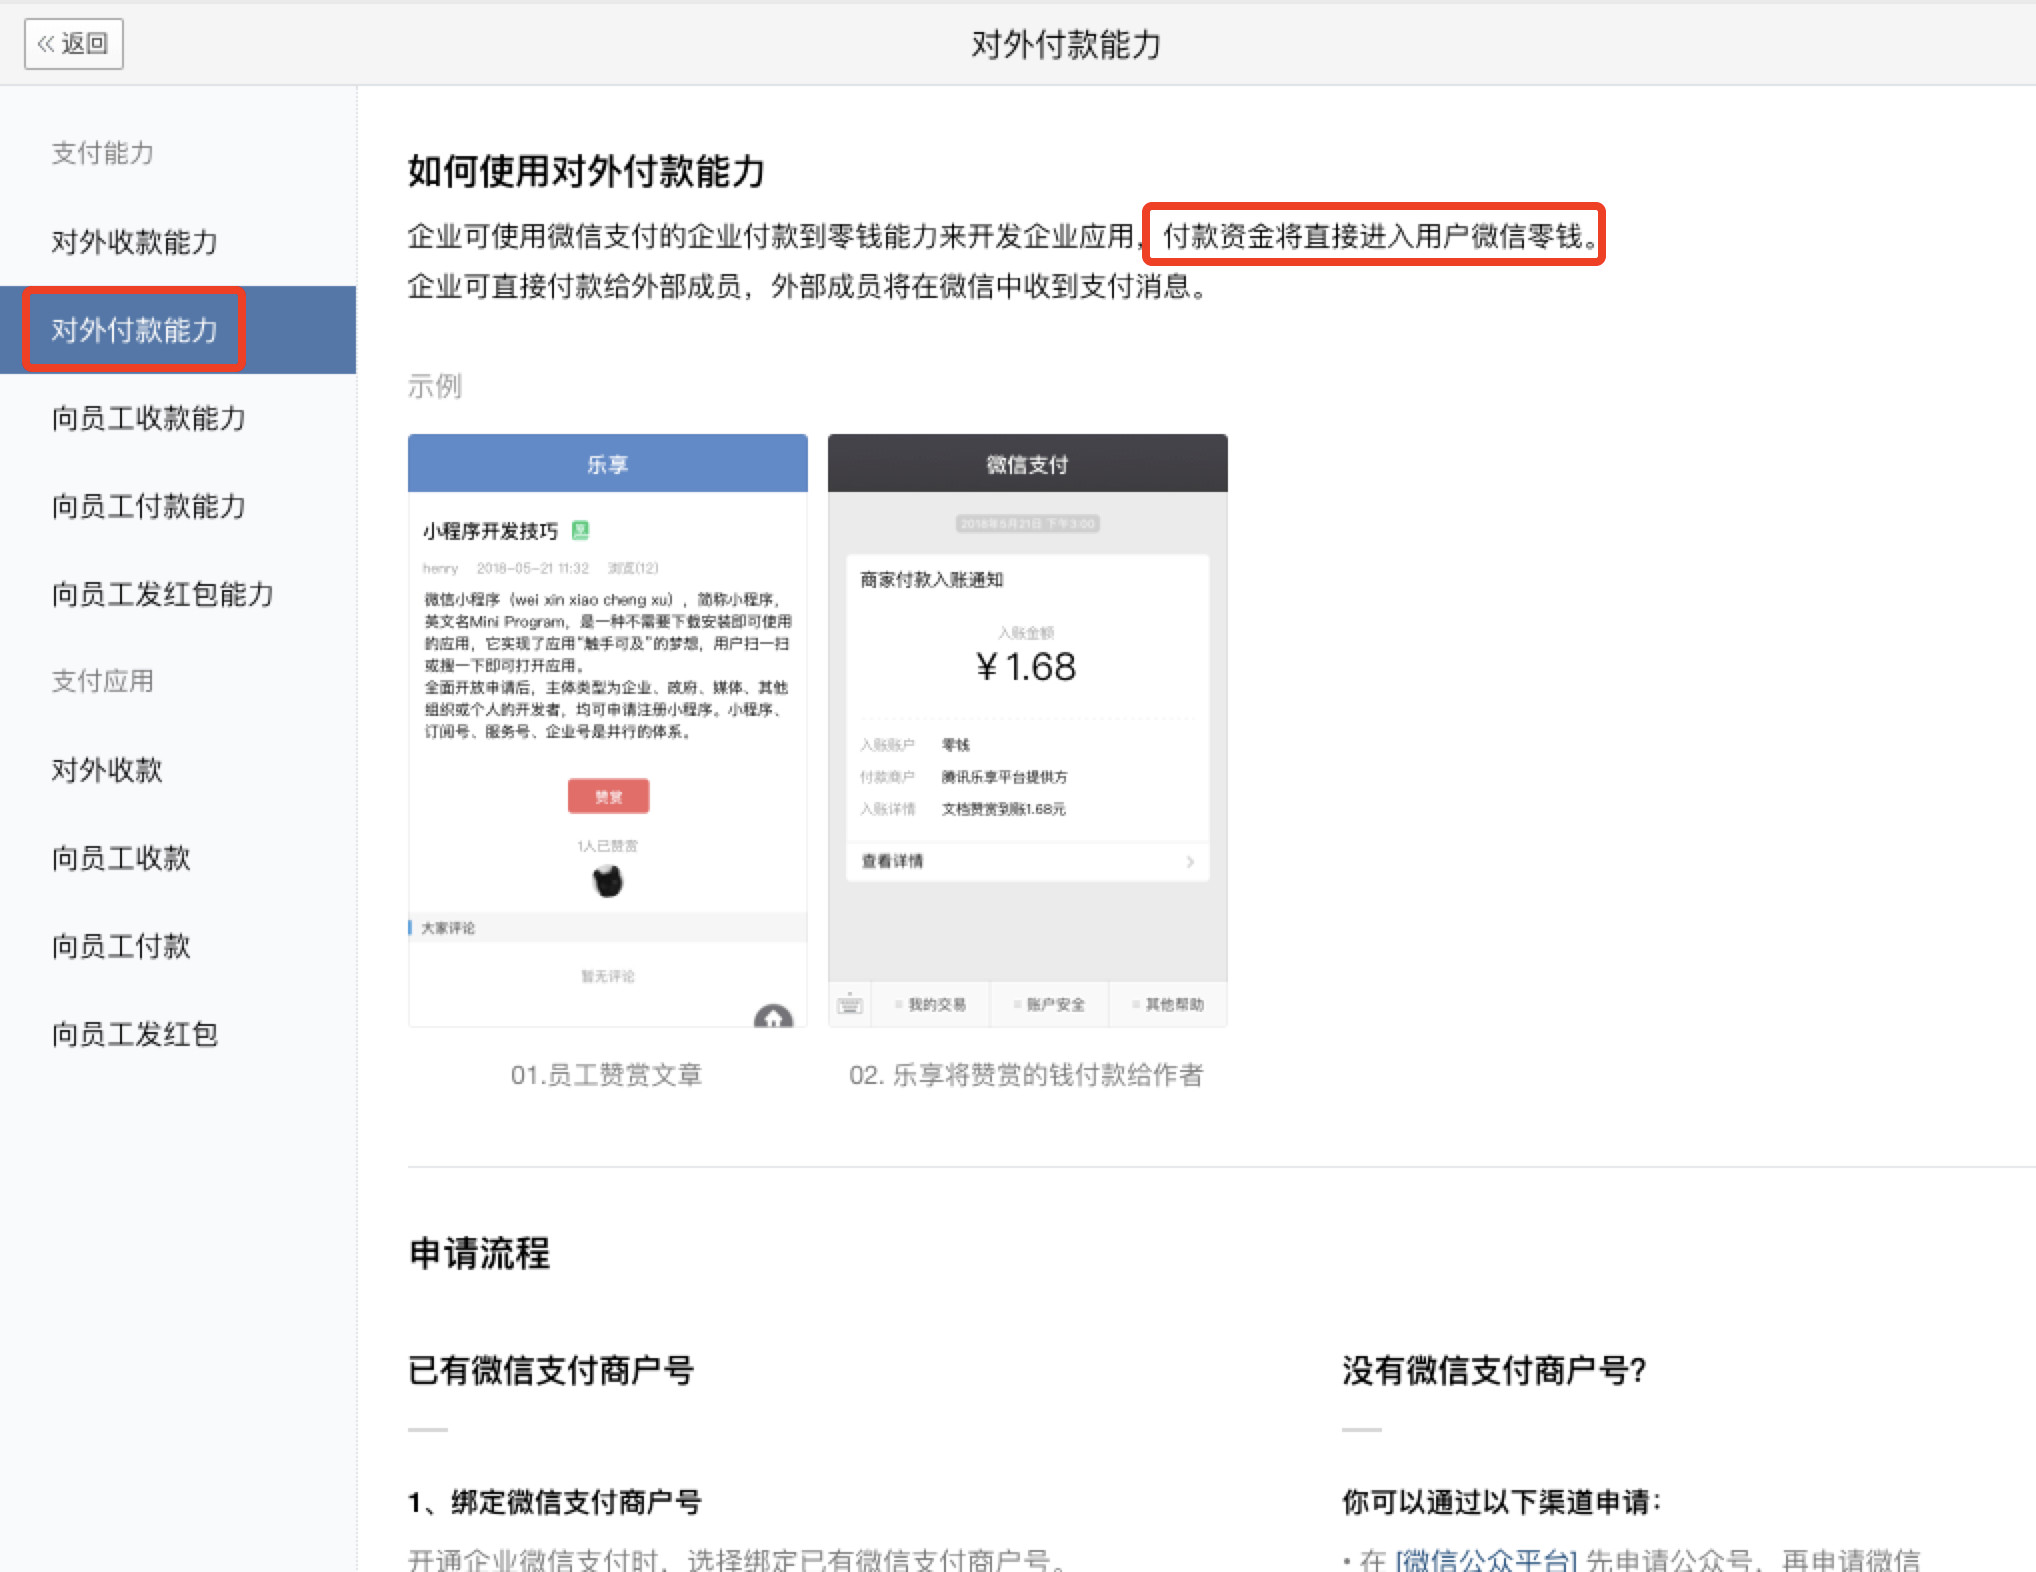Open 向员工发红包能力 sidebar item

click(162, 594)
